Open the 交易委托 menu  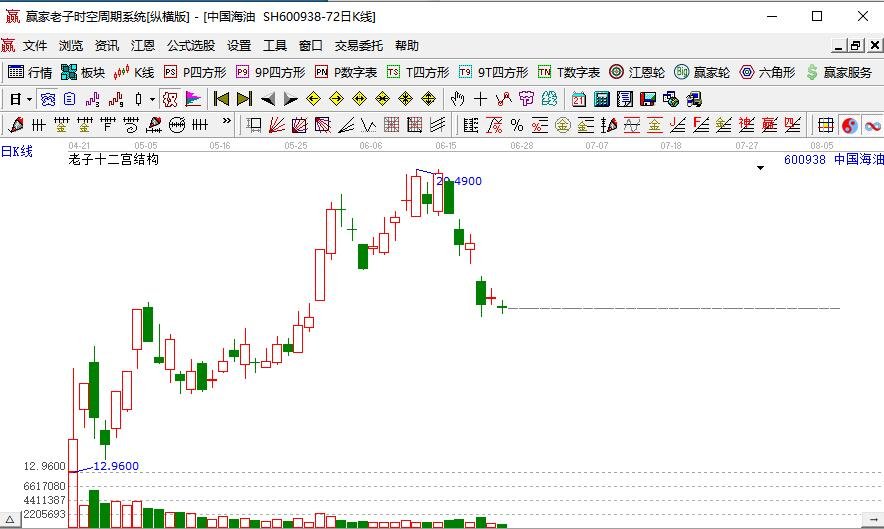click(x=359, y=46)
